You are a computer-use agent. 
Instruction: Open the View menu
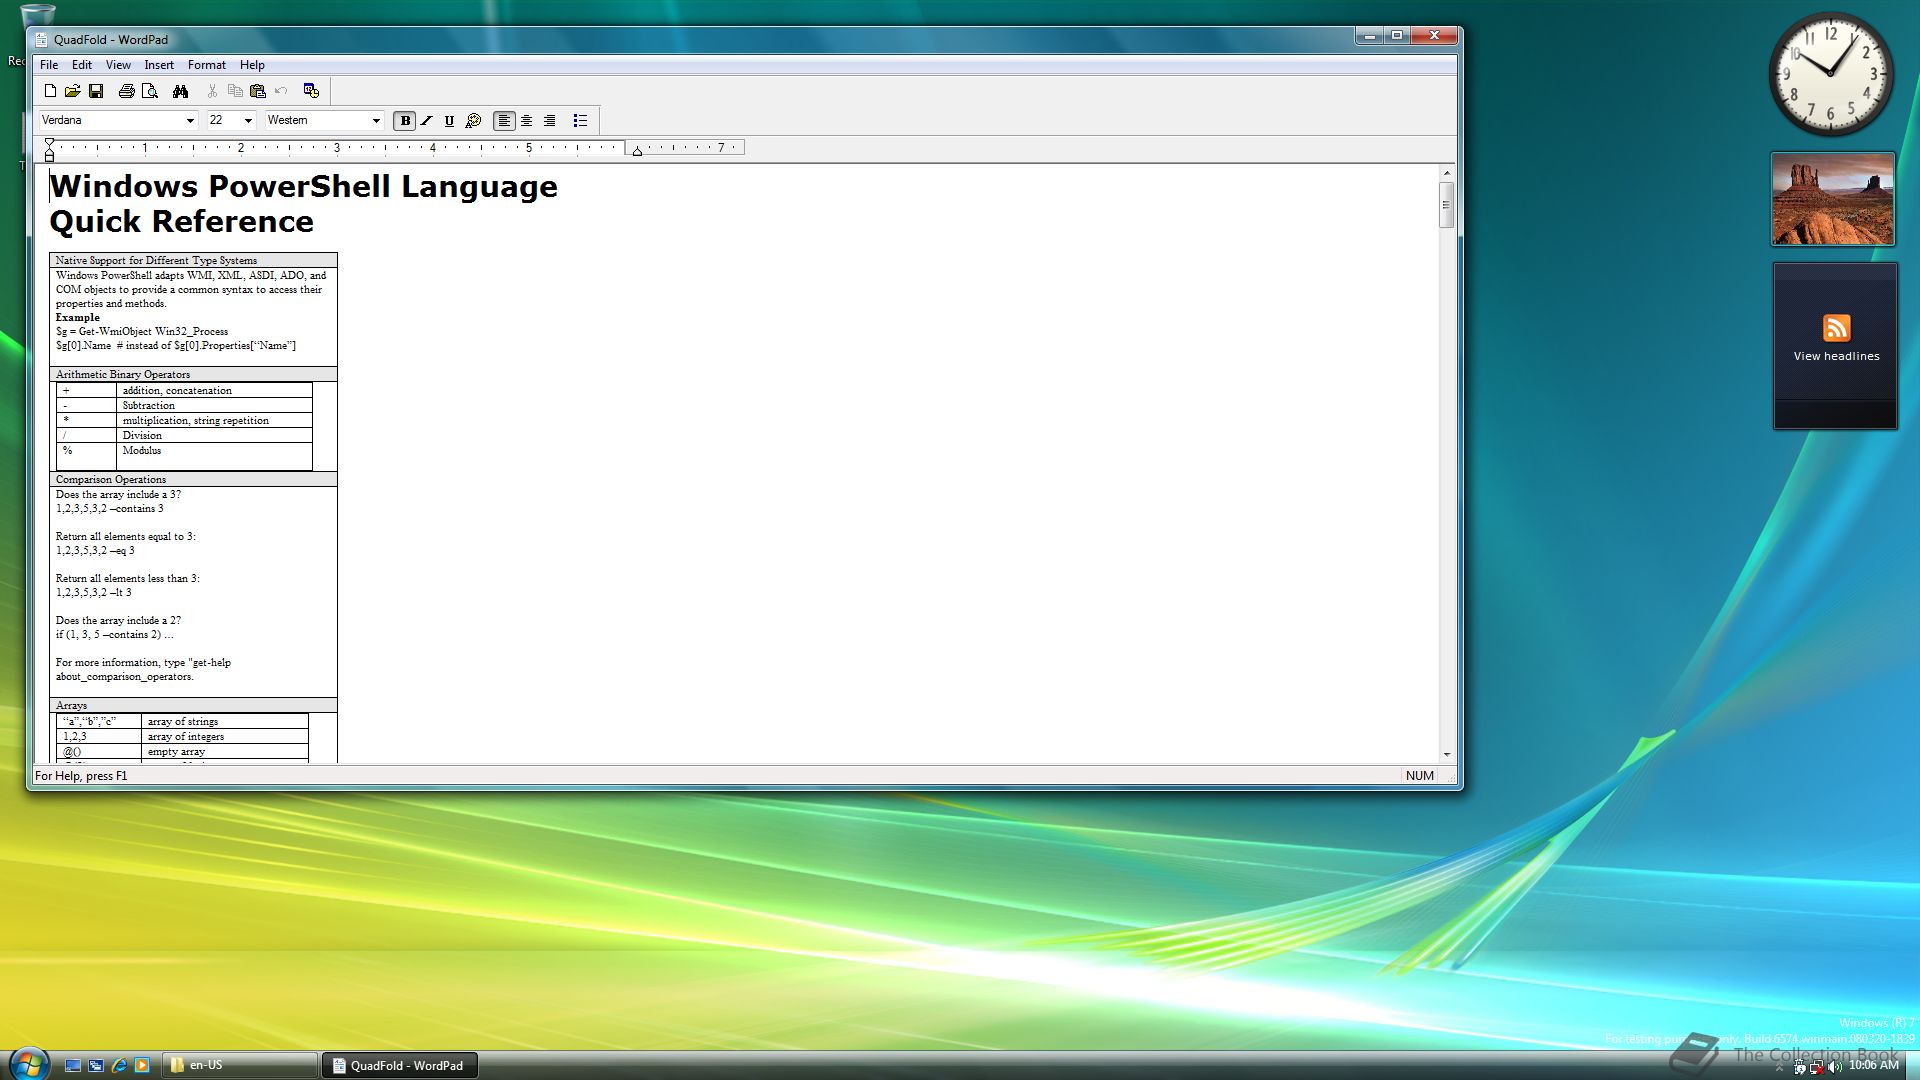[118, 65]
